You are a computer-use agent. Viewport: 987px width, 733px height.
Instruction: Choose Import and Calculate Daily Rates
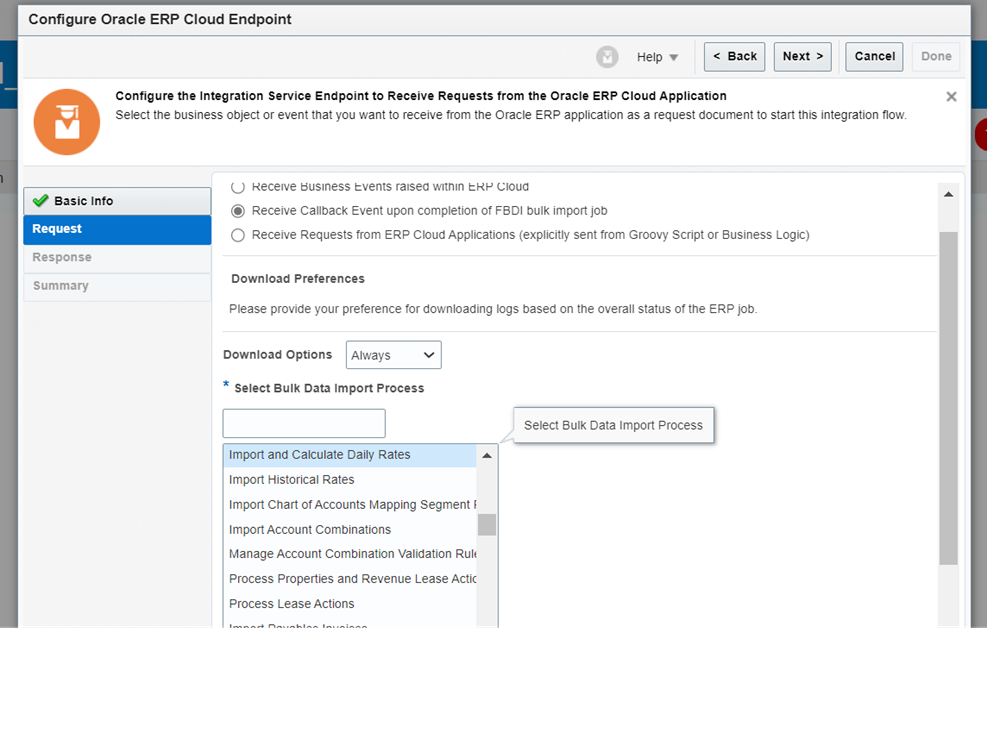click(350, 455)
